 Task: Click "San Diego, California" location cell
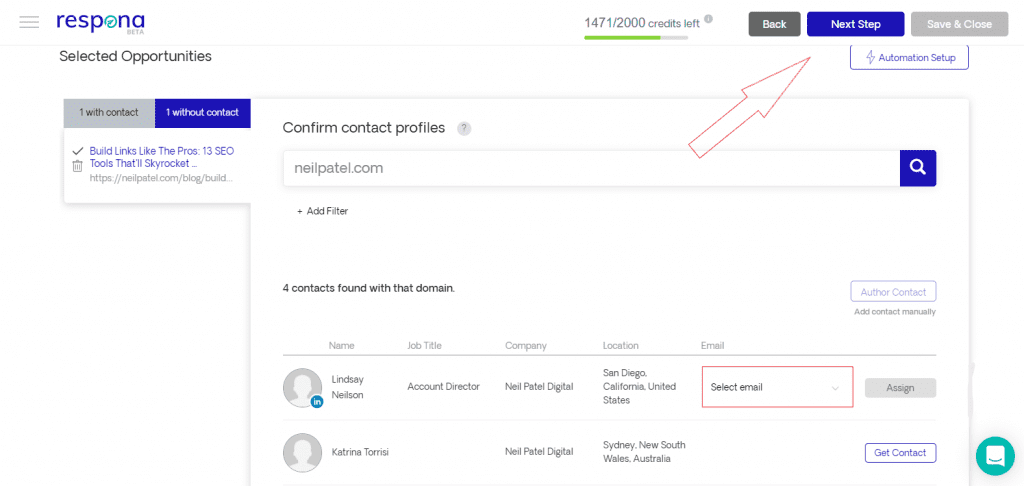(639, 387)
